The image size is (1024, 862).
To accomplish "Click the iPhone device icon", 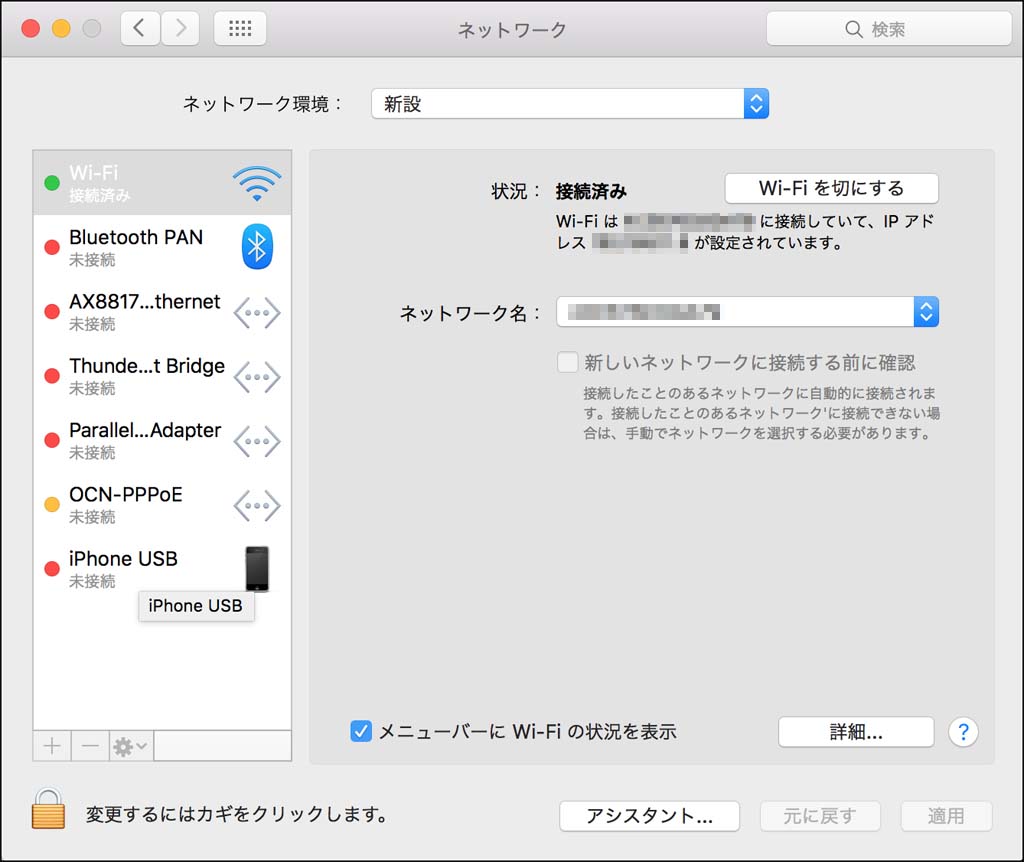I will (x=257, y=569).
